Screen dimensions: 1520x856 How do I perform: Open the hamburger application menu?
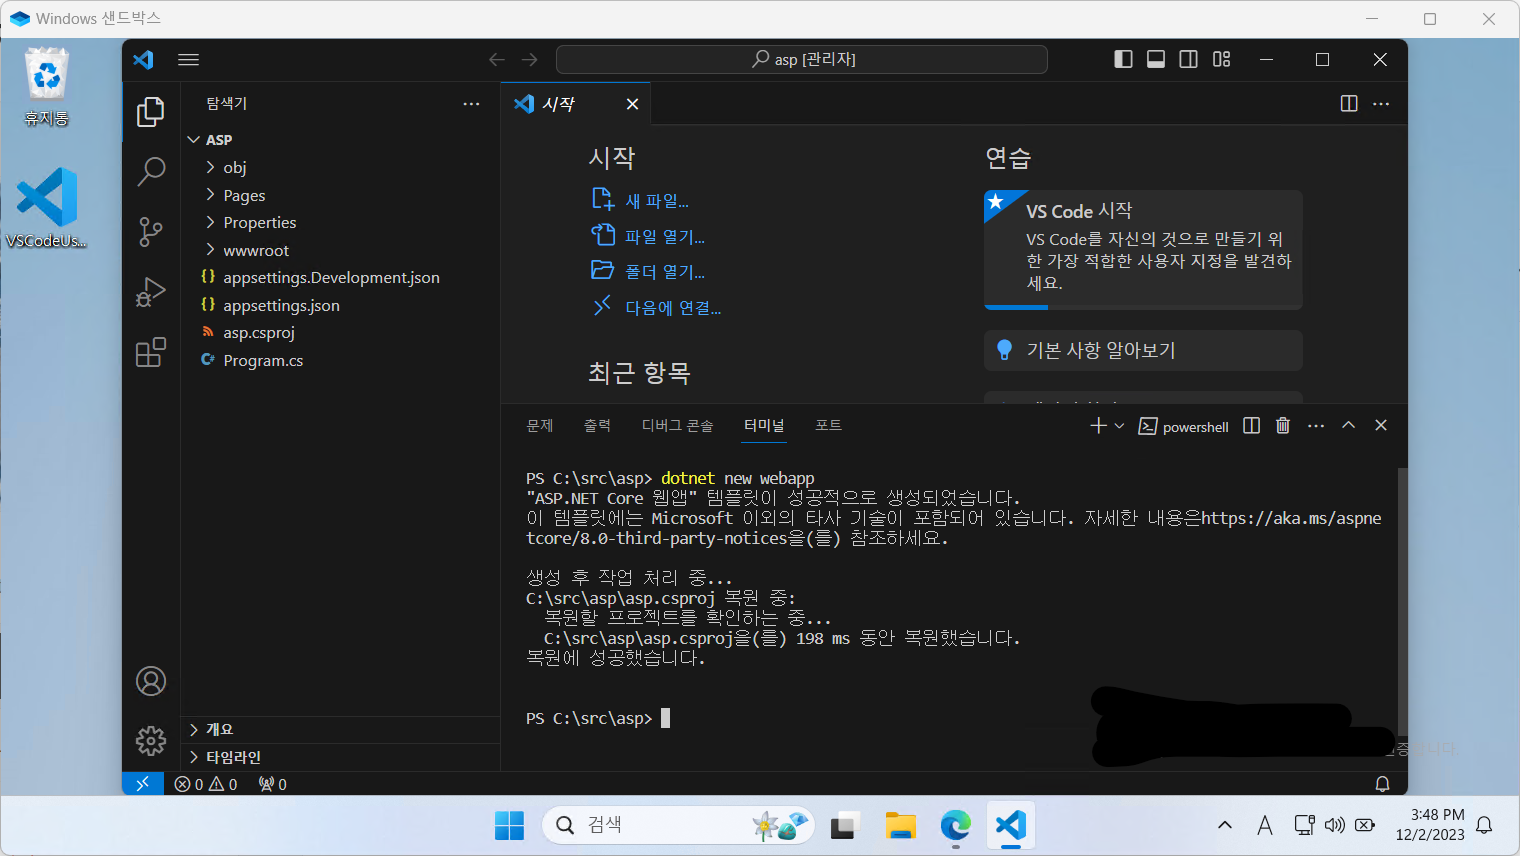pyautogui.click(x=188, y=59)
